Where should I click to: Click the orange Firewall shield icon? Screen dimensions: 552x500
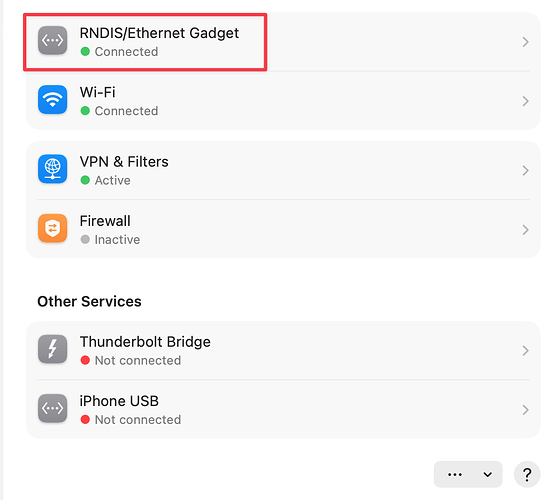(x=52, y=228)
